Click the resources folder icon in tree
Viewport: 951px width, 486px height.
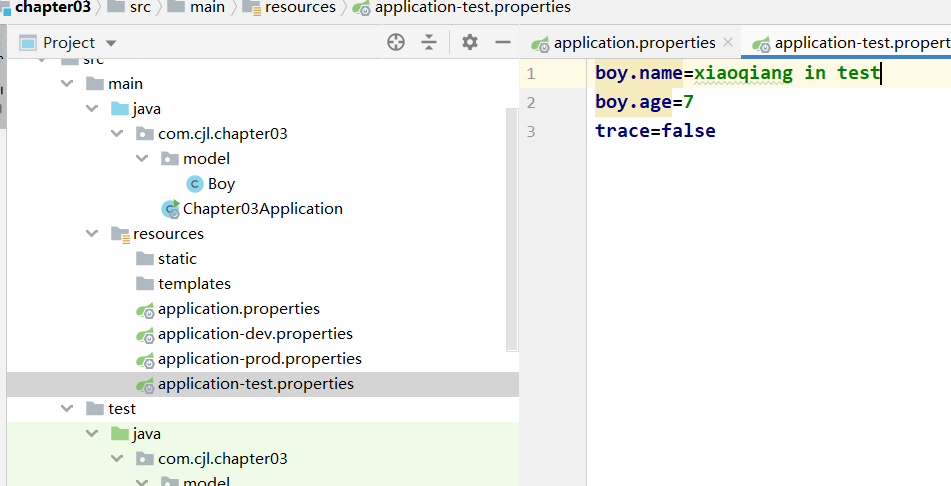click(120, 234)
